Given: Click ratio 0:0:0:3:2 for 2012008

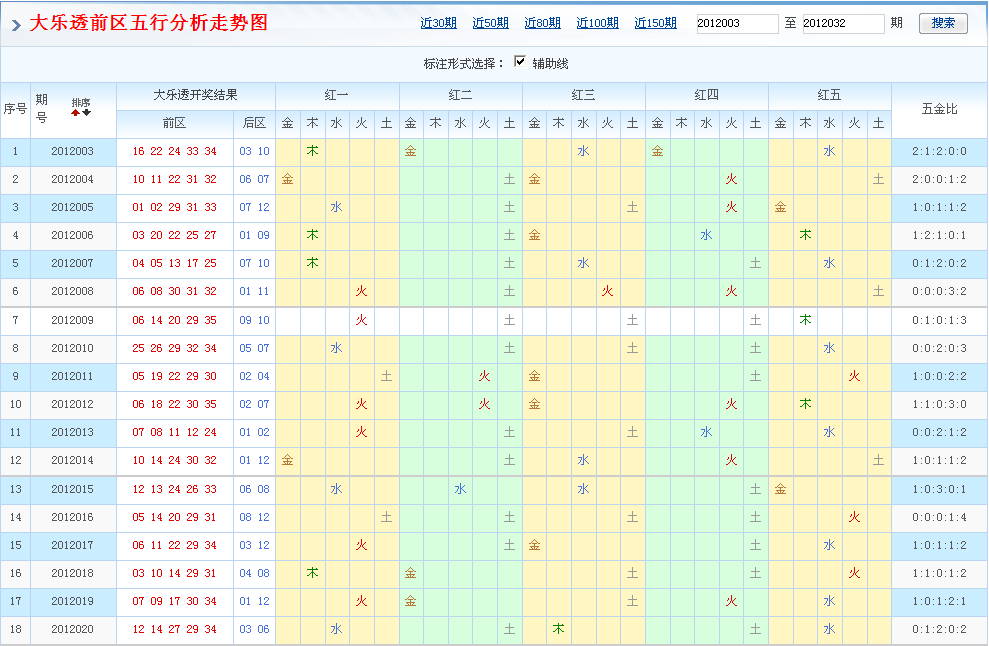Looking at the screenshot, I should pyautogui.click(x=939, y=291).
